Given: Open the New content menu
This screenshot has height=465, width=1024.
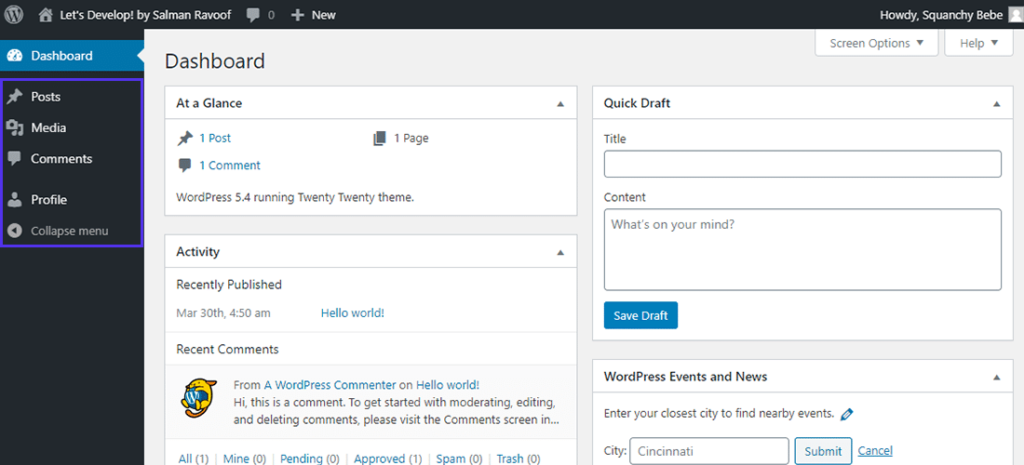Looking at the screenshot, I should point(313,15).
